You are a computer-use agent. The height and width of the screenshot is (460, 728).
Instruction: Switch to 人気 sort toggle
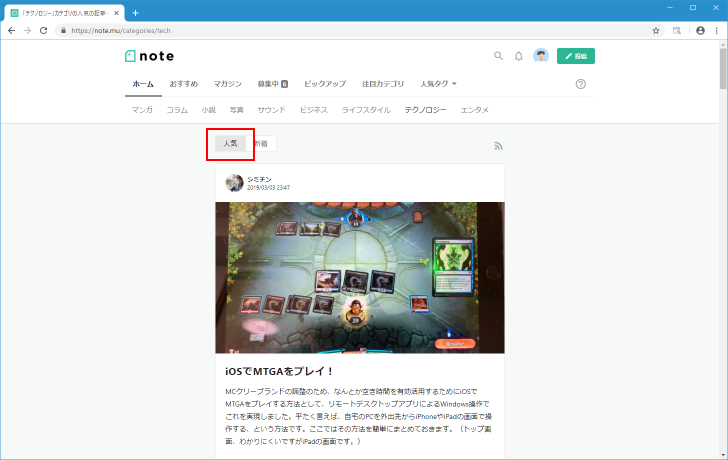click(x=230, y=143)
